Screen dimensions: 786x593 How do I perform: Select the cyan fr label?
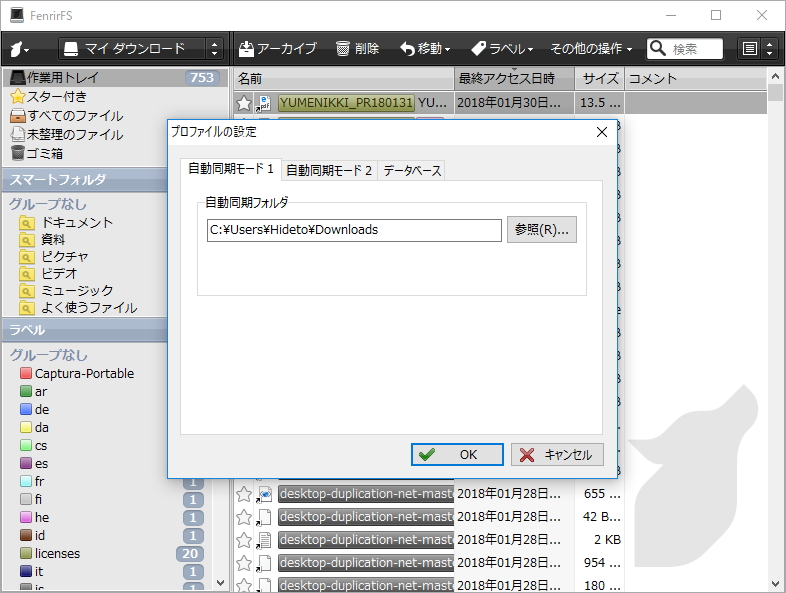pos(33,481)
